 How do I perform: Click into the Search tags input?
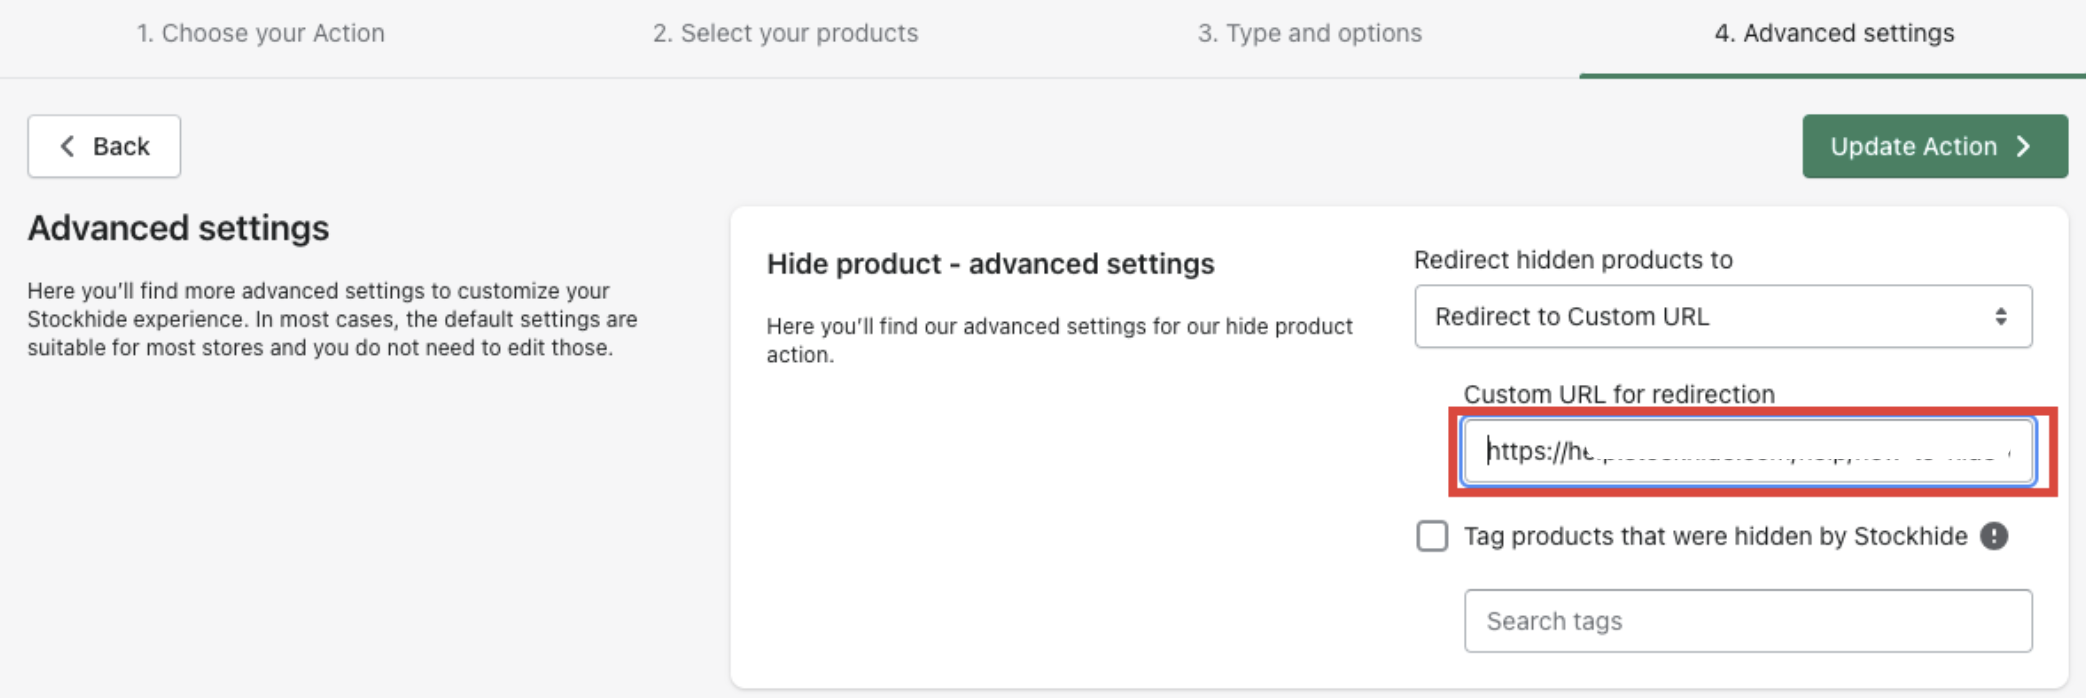[1747, 621]
